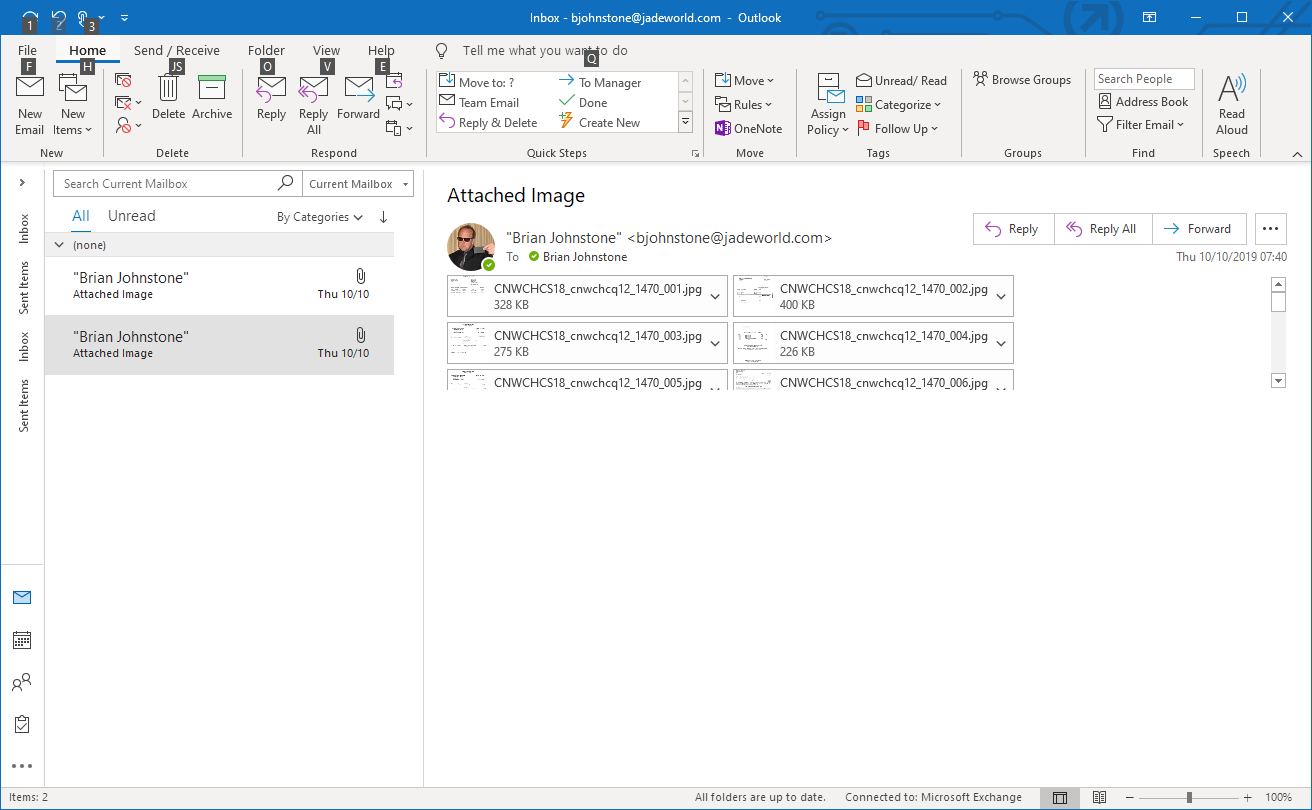Screen dimensions: 1312x810
Task: Open the Calendar view
Action: 22,640
